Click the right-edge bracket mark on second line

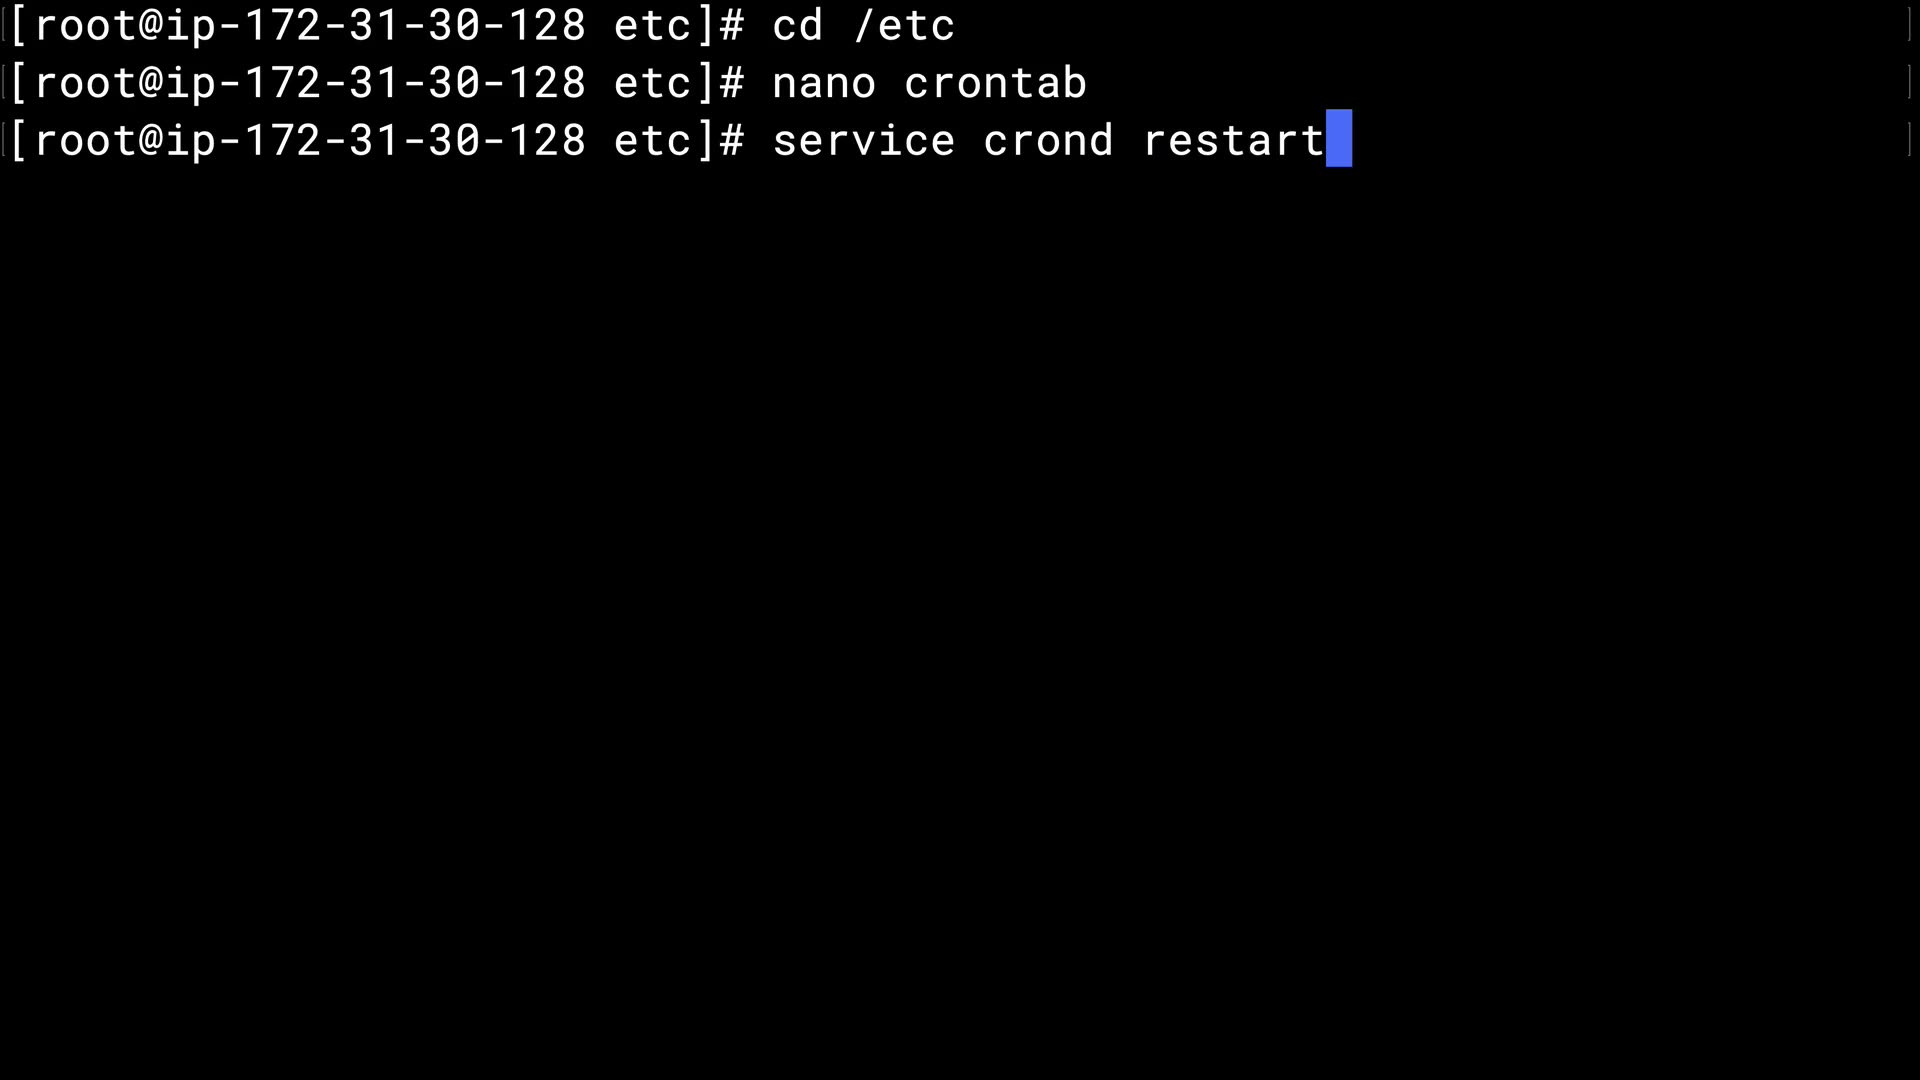click(x=1910, y=82)
